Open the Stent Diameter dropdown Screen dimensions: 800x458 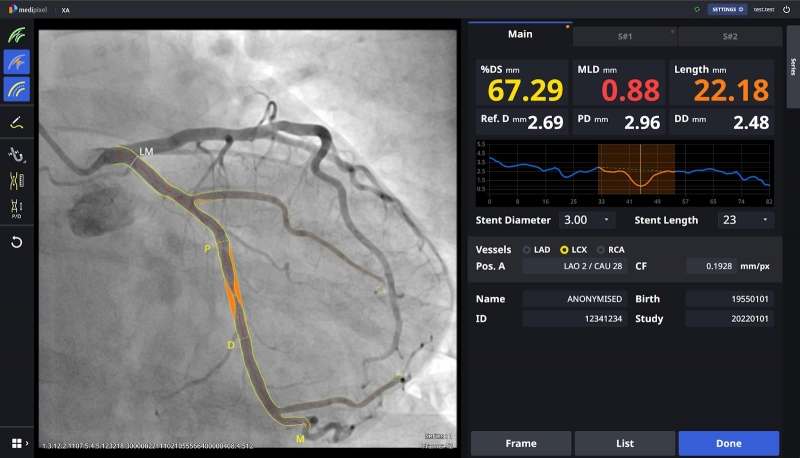[x=588, y=219]
